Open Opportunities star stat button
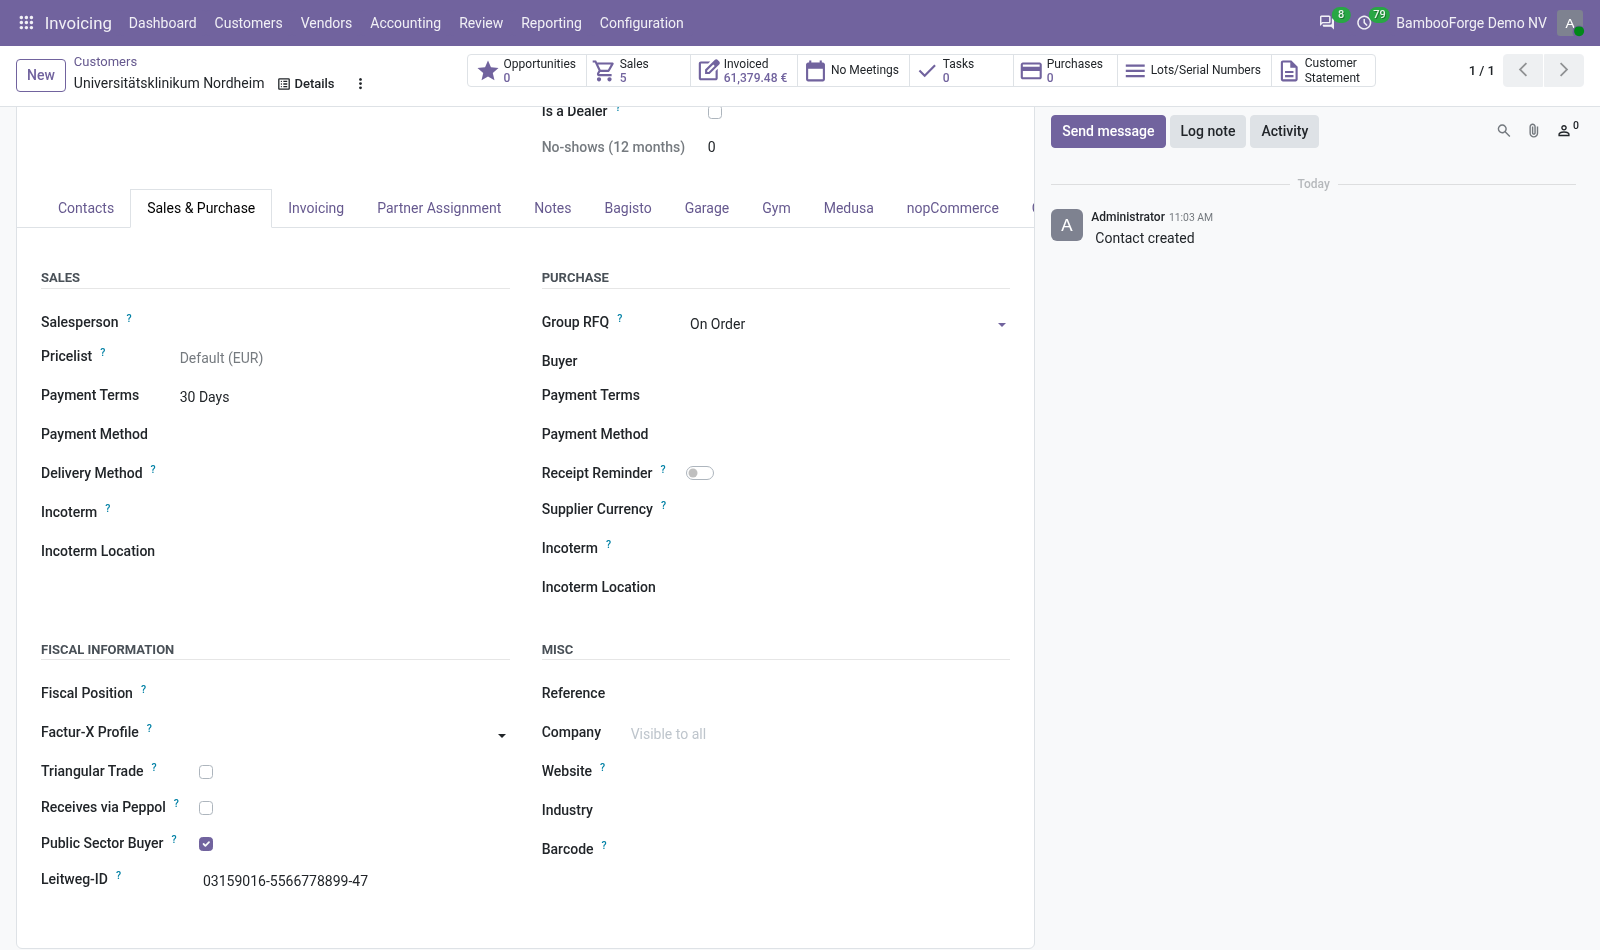Image resolution: width=1600 pixels, height=950 pixels. [x=527, y=70]
